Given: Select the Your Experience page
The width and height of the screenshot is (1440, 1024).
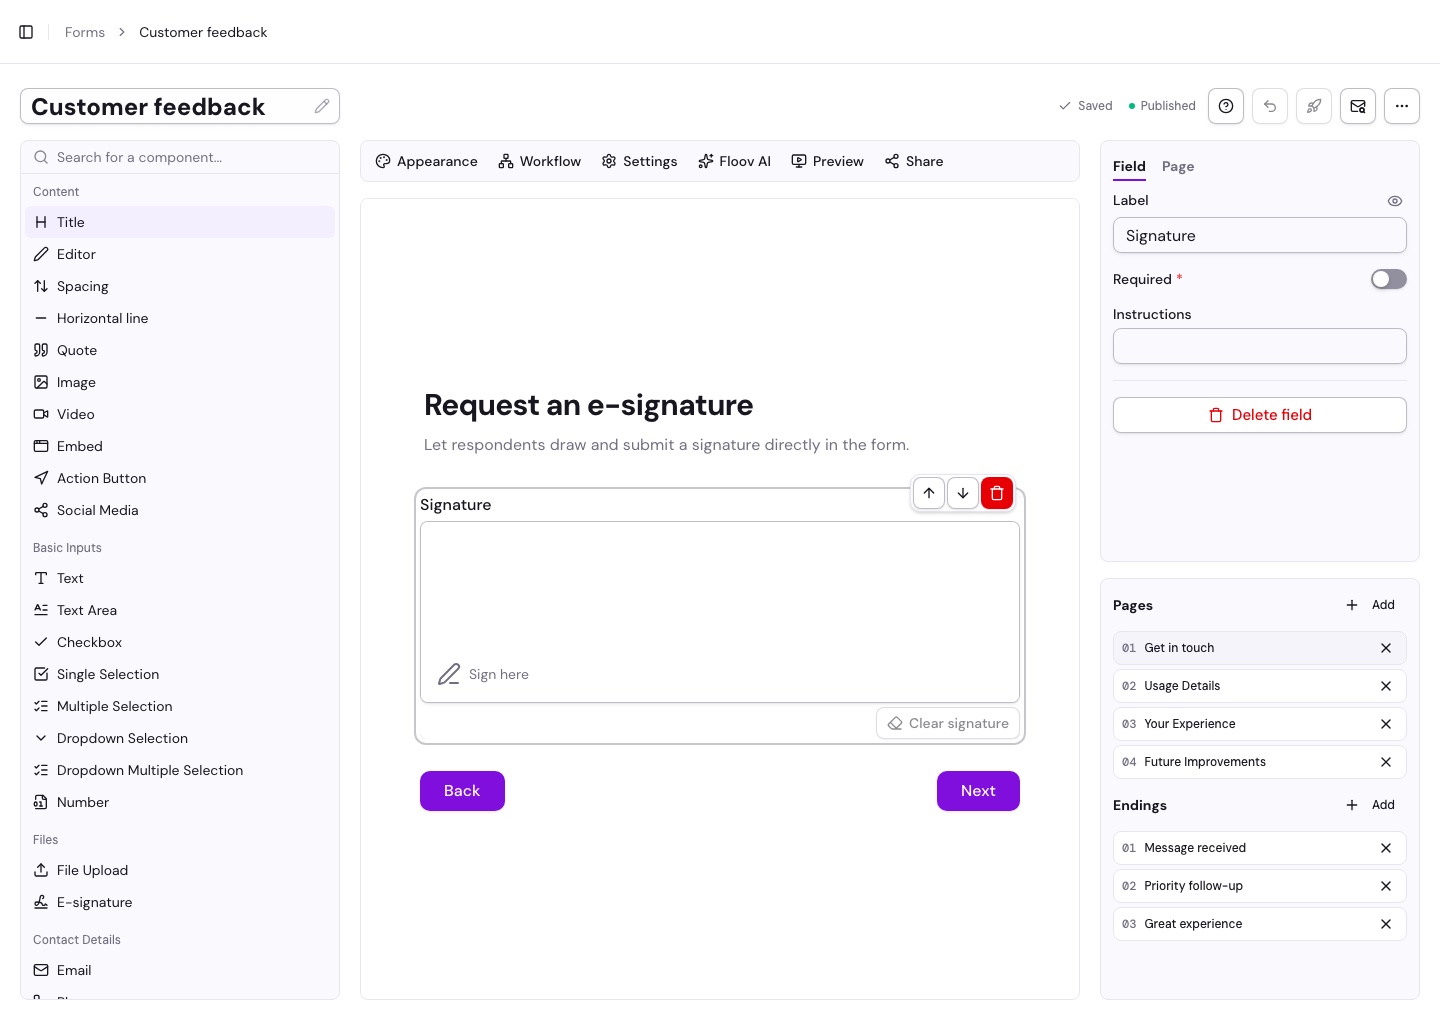Looking at the screenshot, I should [1260, 724].
